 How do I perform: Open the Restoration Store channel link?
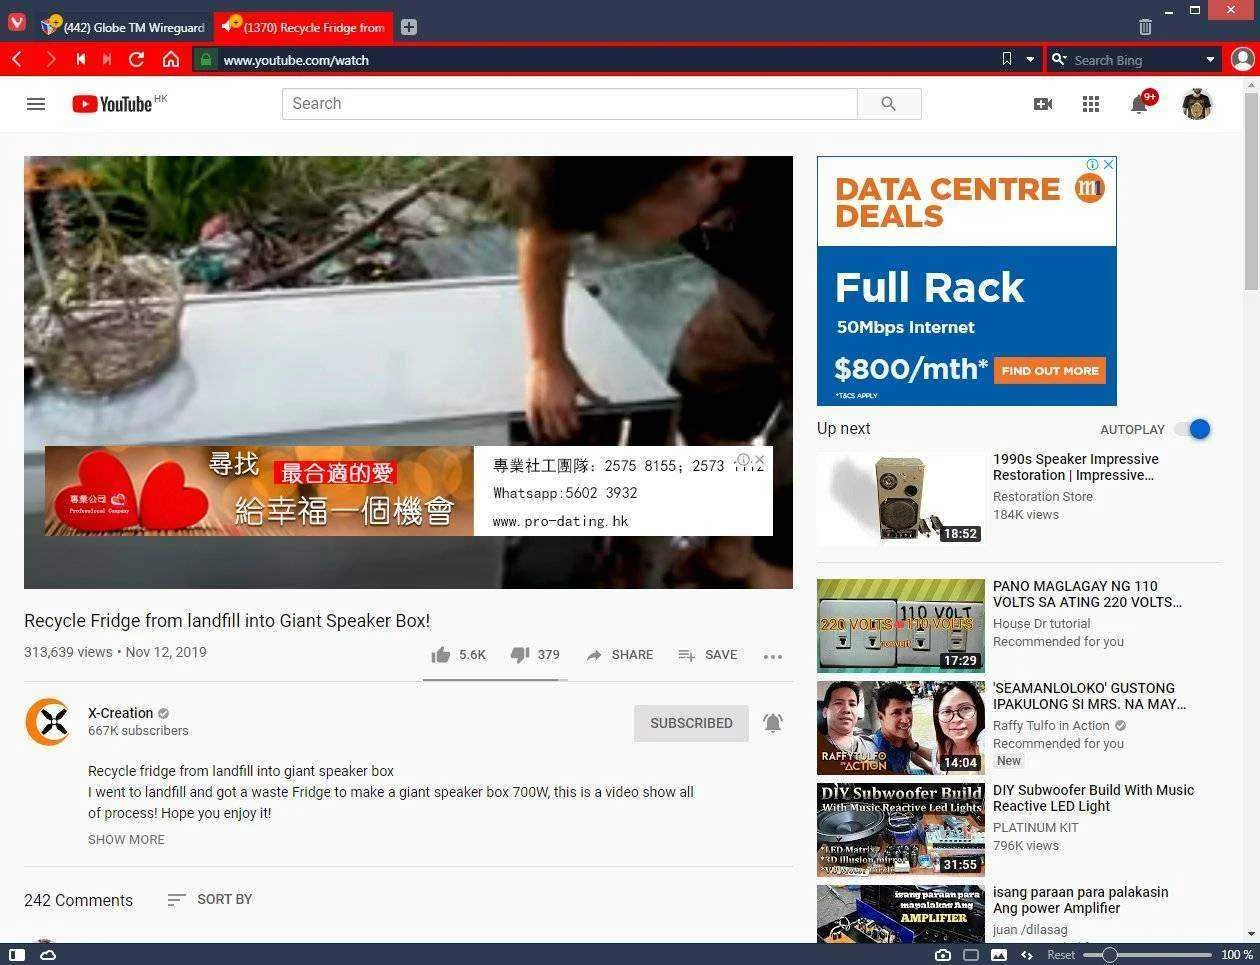pos(1043,496)
